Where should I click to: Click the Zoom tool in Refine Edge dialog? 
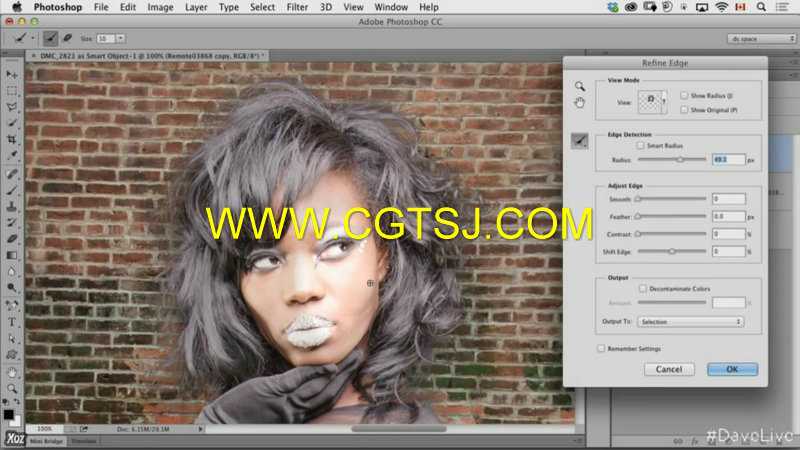580,86
